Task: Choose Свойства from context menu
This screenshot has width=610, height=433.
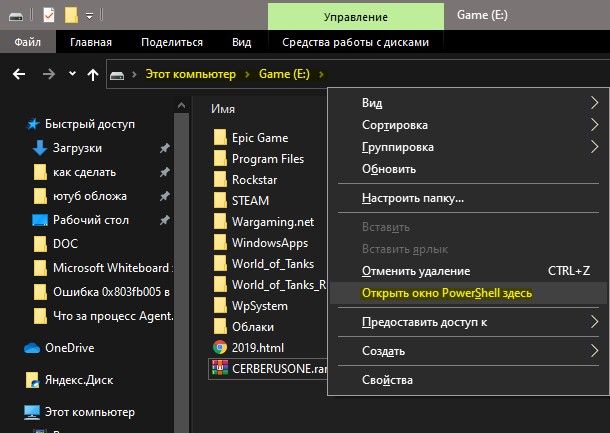Action: pyautogui.click(x=468, y=380)
